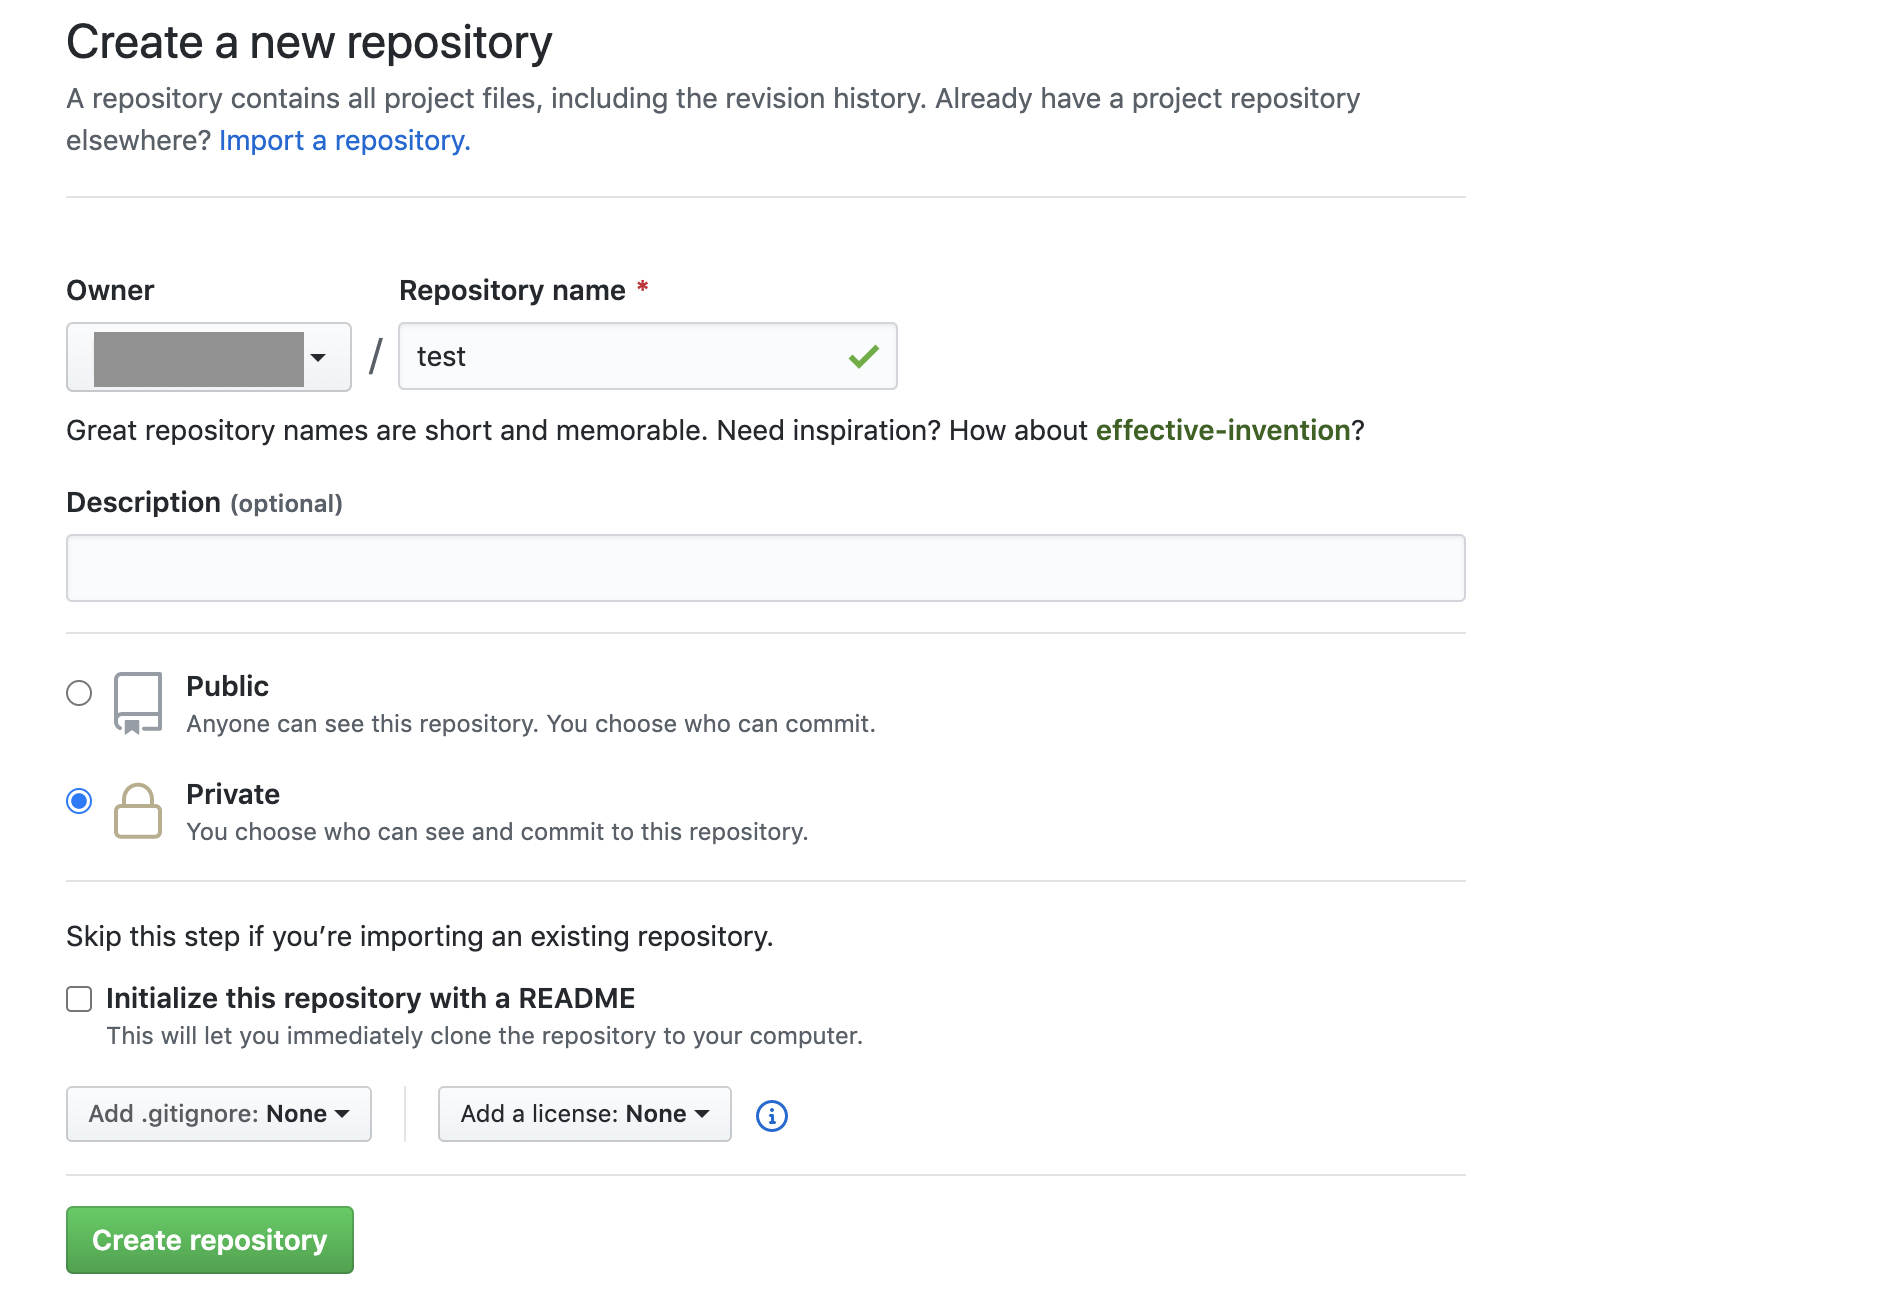
Task: Expand the Add a license dropdown
Action: 585,1114
